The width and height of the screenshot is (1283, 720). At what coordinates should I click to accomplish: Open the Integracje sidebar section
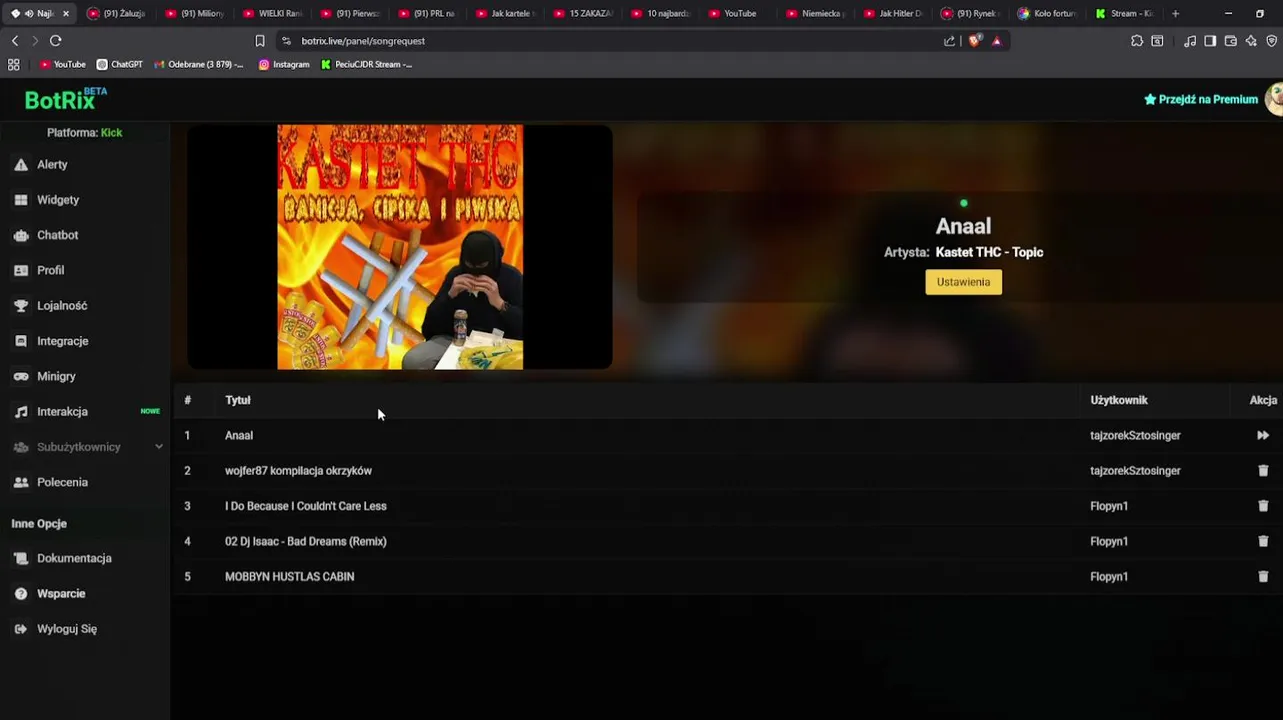[x=62, y=341]
